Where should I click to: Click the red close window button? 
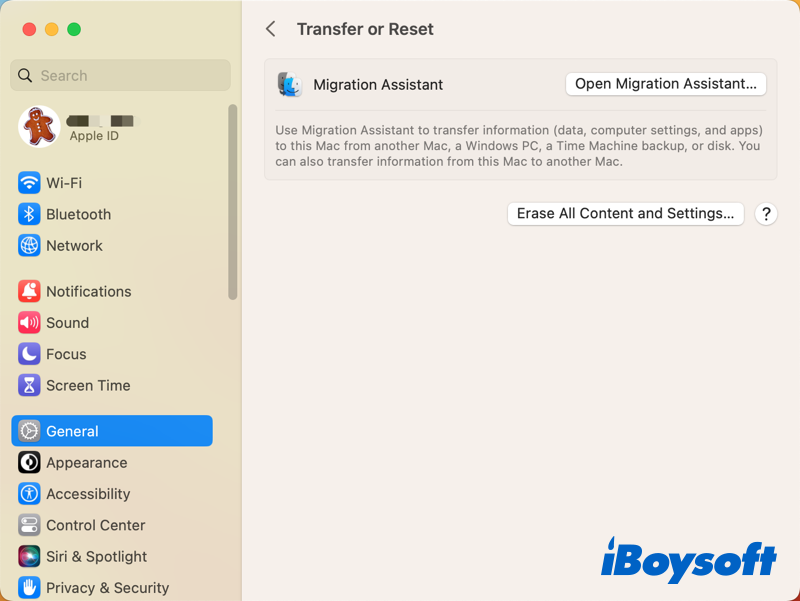pyautogui.click(x=29, y=29)
